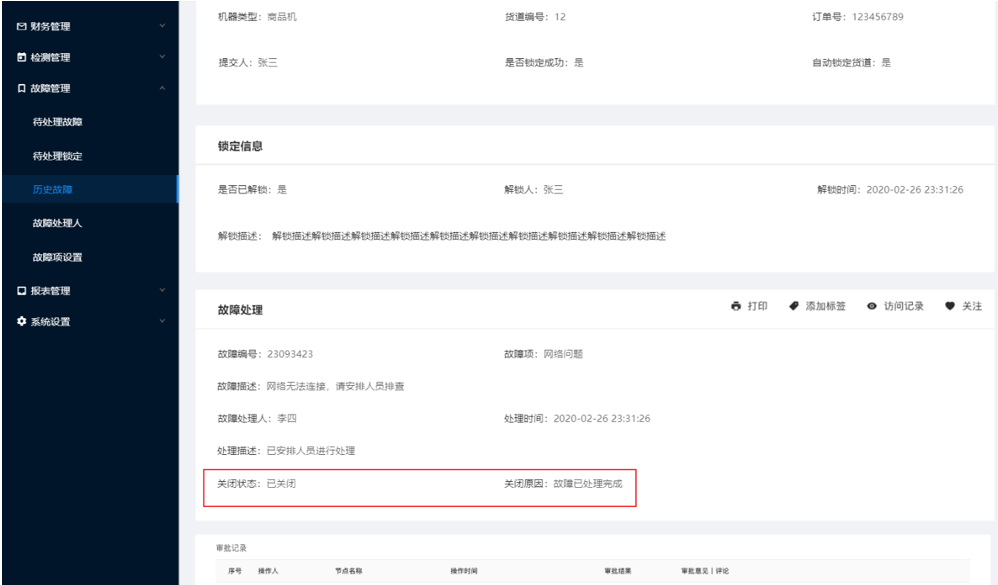Click the fault number 23093423
Screen dimensions: 998x585
[x=290, y=354]
